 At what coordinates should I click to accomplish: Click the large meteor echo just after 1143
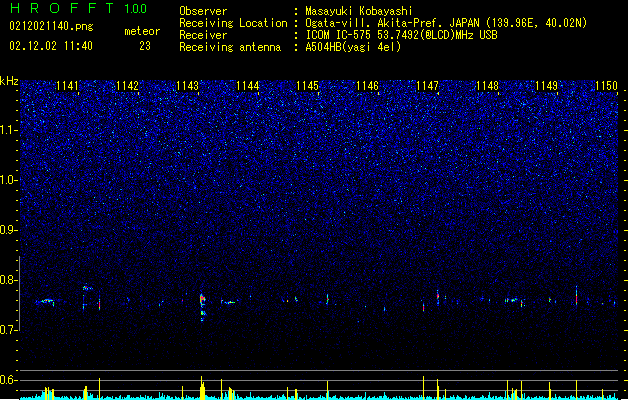pos(203,307)
